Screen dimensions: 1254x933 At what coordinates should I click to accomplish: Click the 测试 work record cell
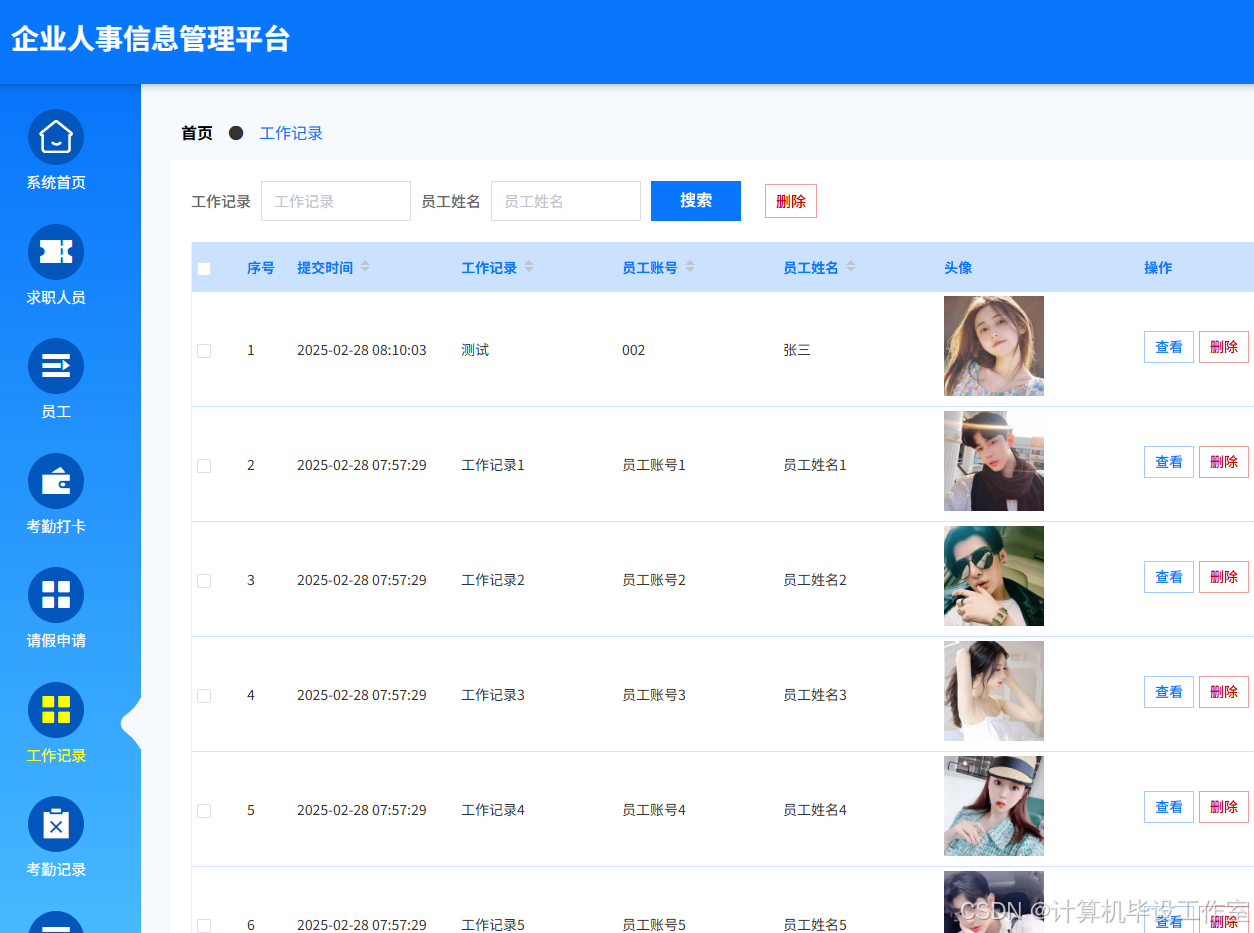click(x=475, y=350)
